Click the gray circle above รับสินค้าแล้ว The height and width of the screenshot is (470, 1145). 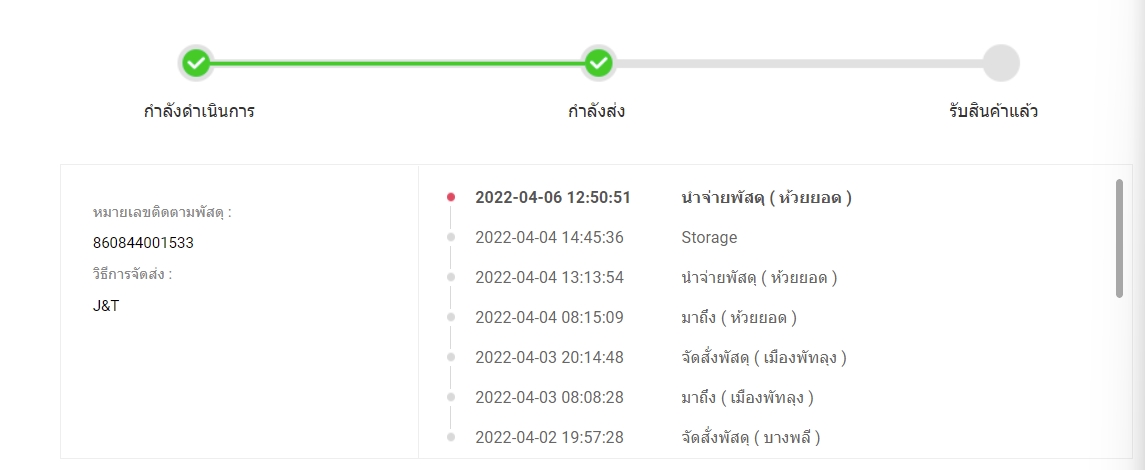[1000, 63]
